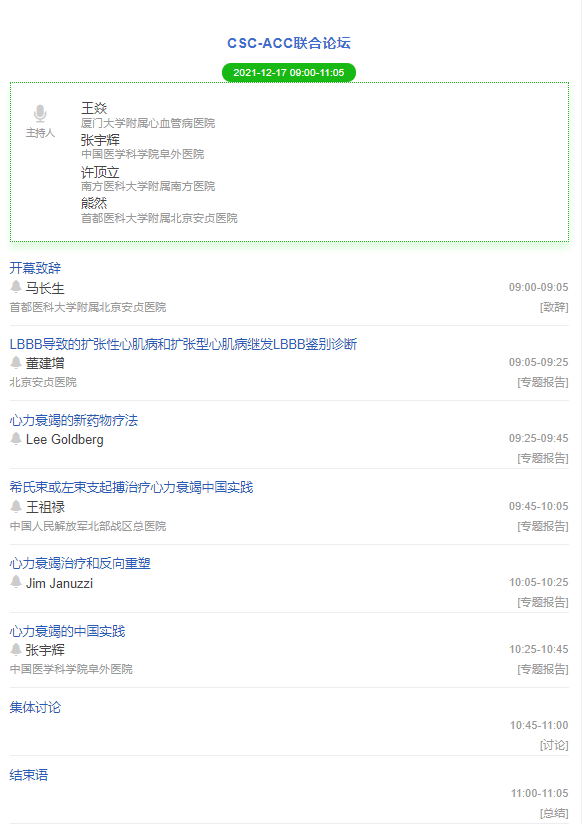Click affiliation 厦门大学附属心血管病医院
Viewport: 582px width, 824px height.
[148, 123]
